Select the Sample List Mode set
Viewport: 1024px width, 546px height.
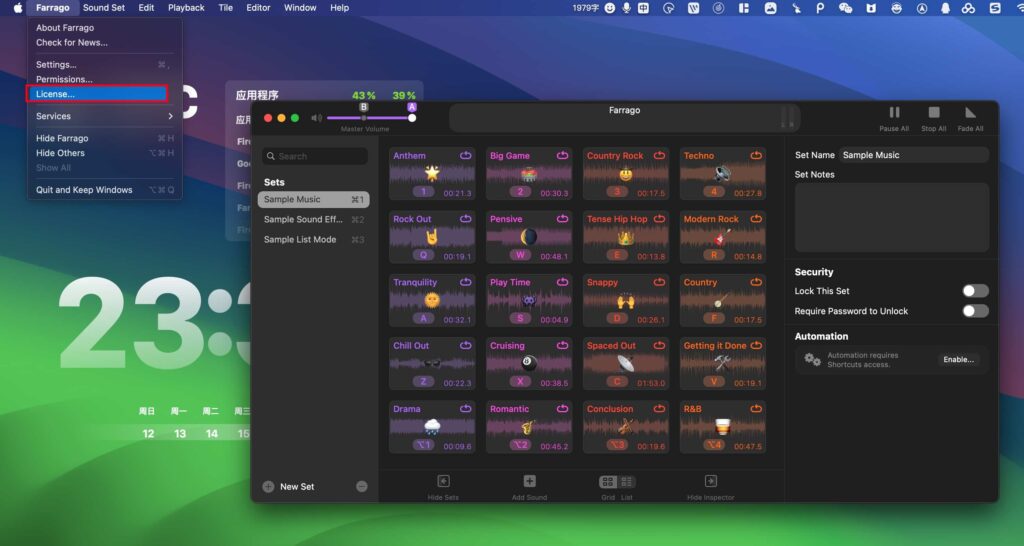(x=313, y=240)
